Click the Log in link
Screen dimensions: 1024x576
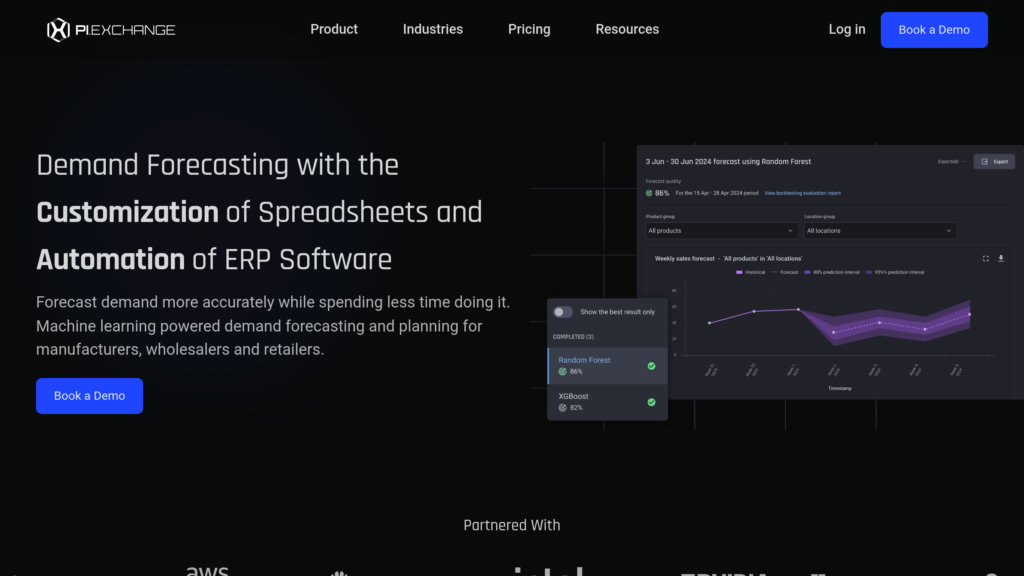point(847,30)
